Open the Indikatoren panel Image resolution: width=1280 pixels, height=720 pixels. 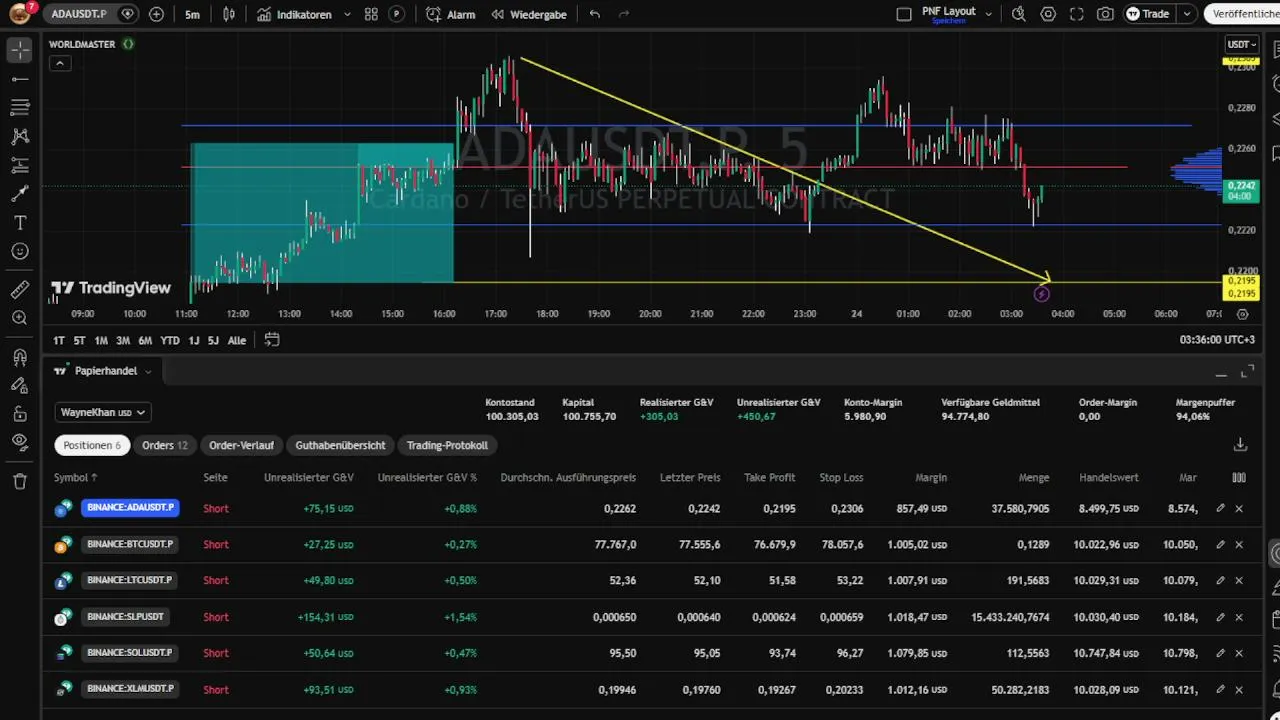(294, 14)
